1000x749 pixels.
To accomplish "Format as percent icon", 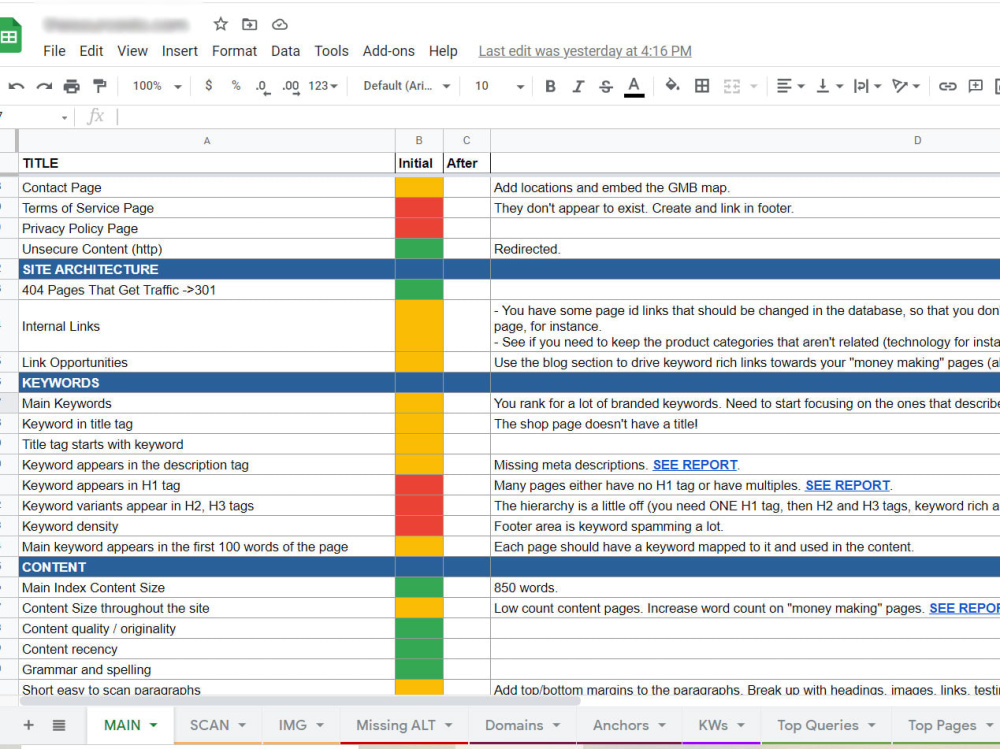I will 236,85.
